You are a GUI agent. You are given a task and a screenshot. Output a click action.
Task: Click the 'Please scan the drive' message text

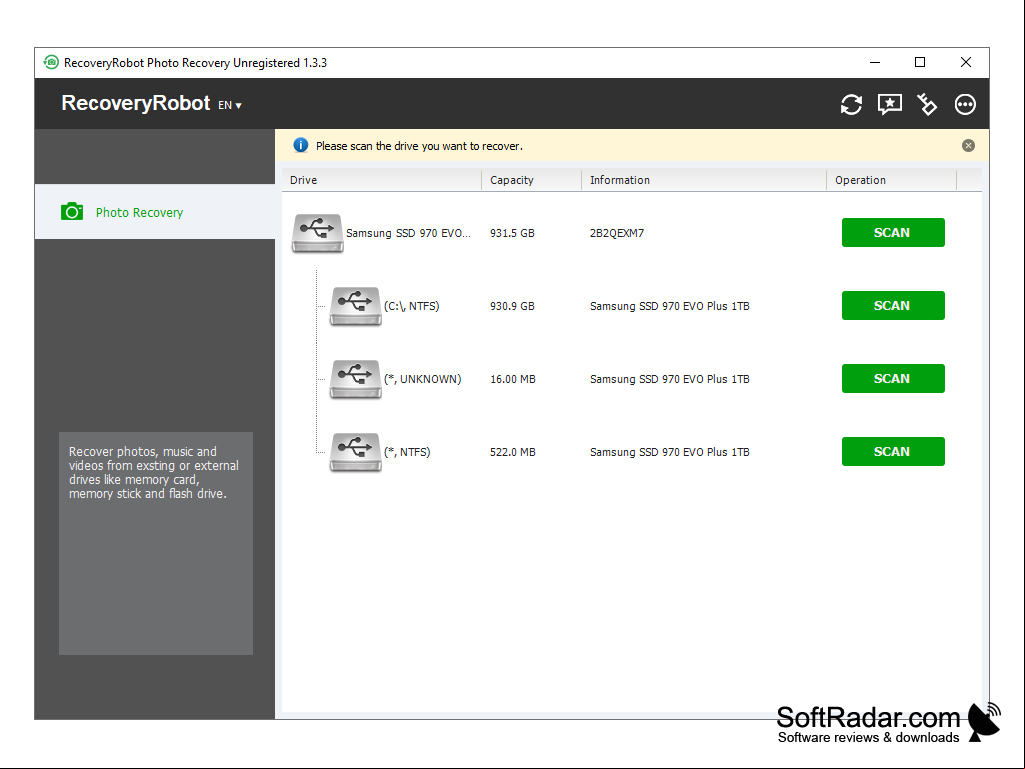419,146
